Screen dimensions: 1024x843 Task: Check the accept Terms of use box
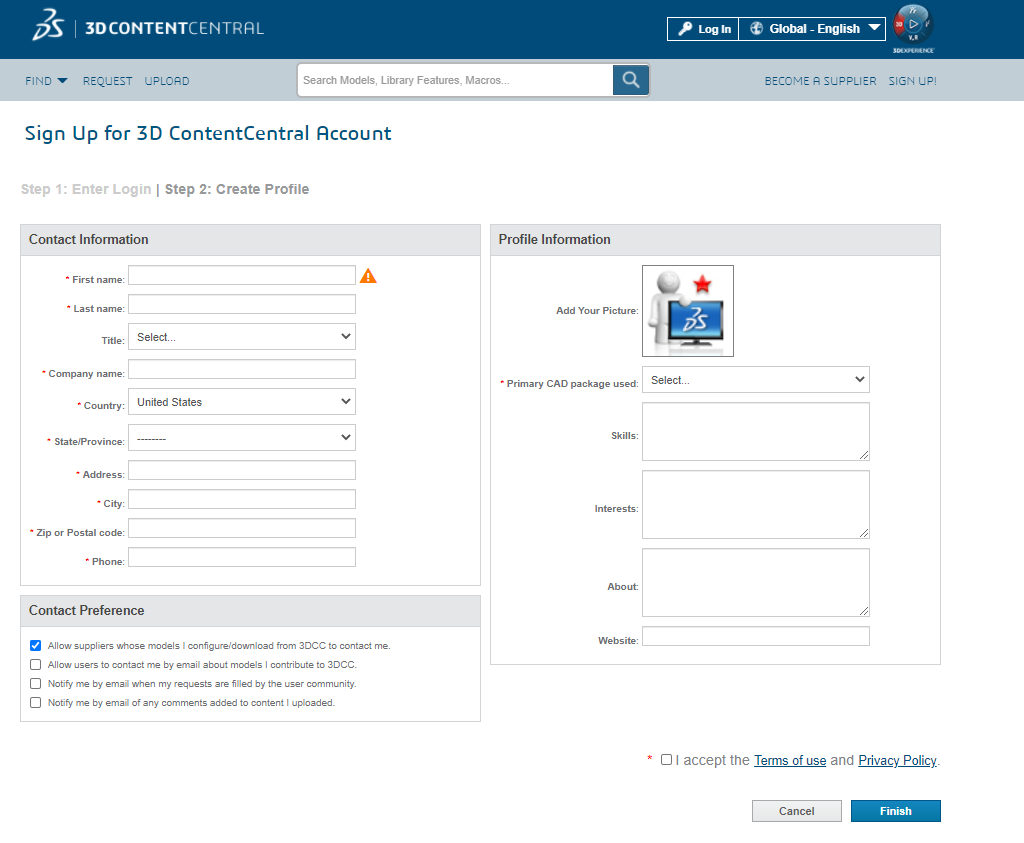(667, 760)
